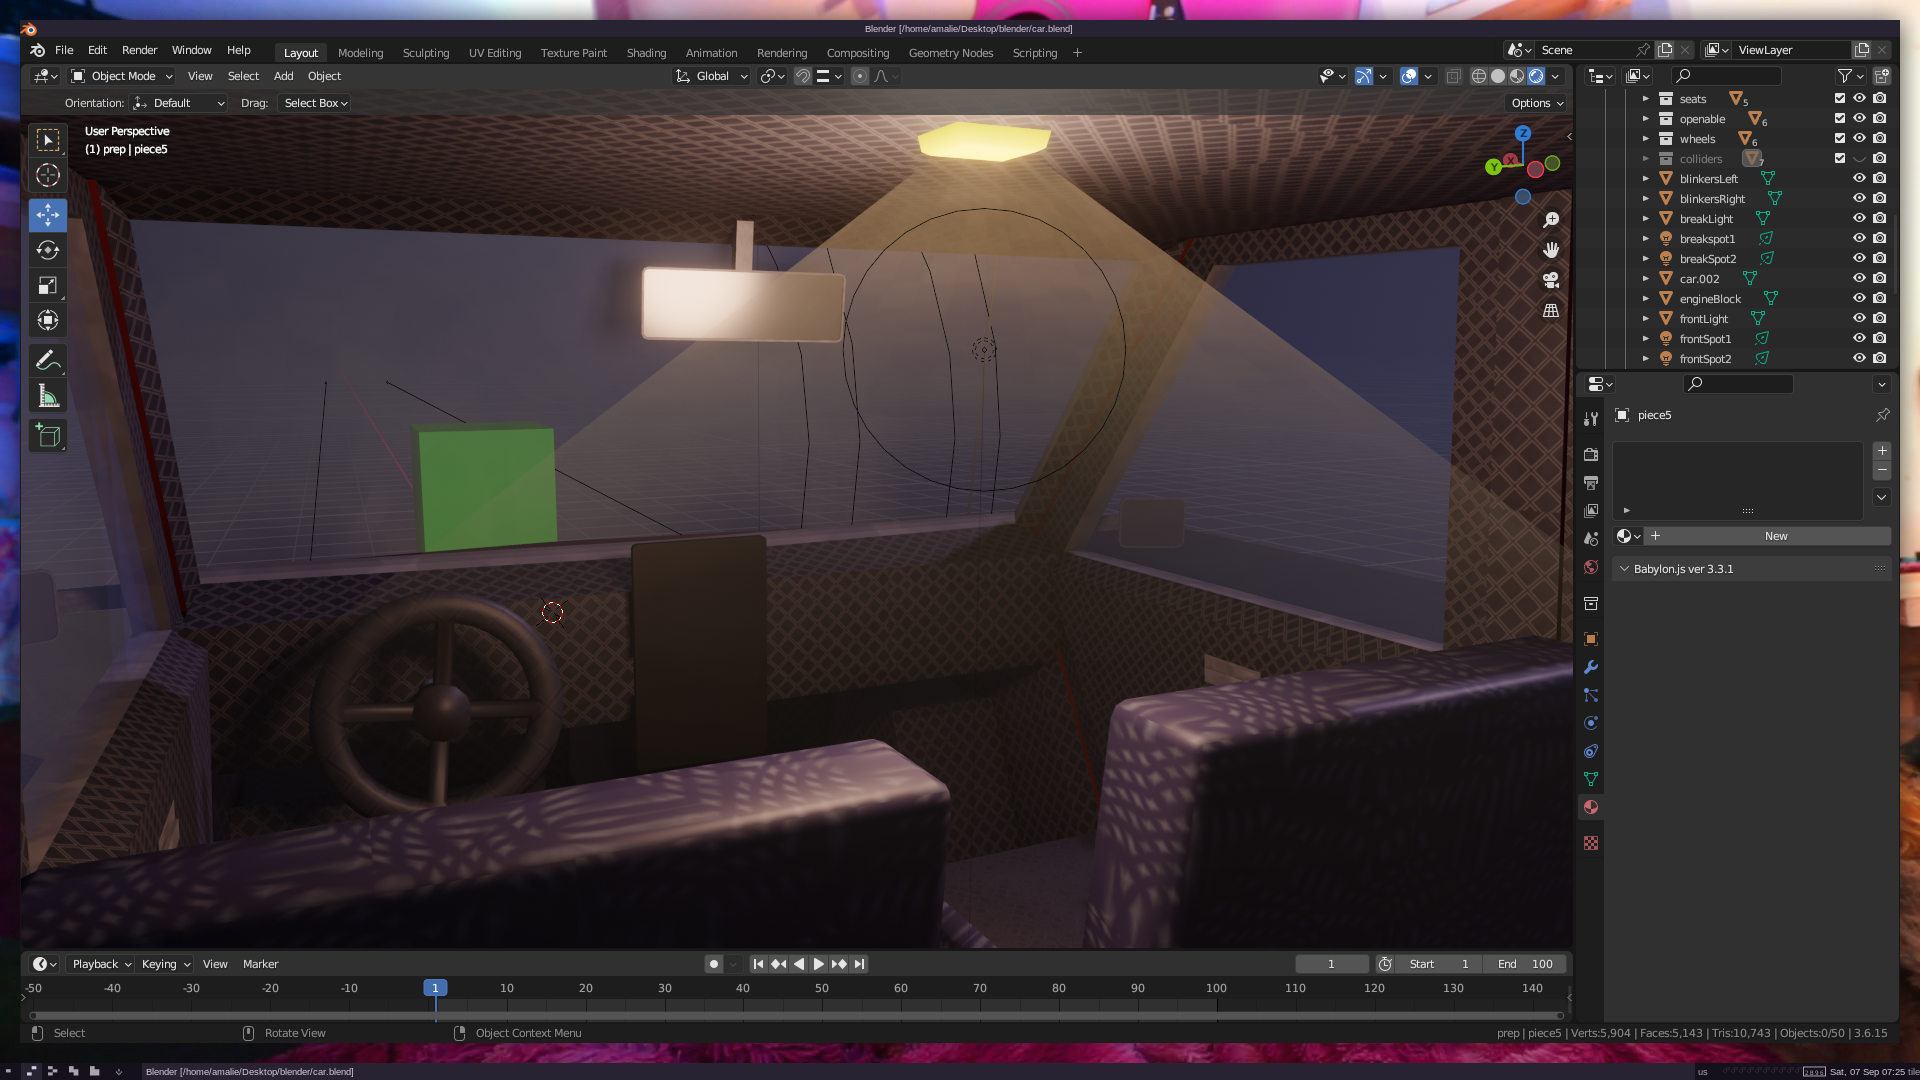Viewport: 1920px width, 1080px height.
Task: Open the Render menu
Action: [x=139, y=50]
